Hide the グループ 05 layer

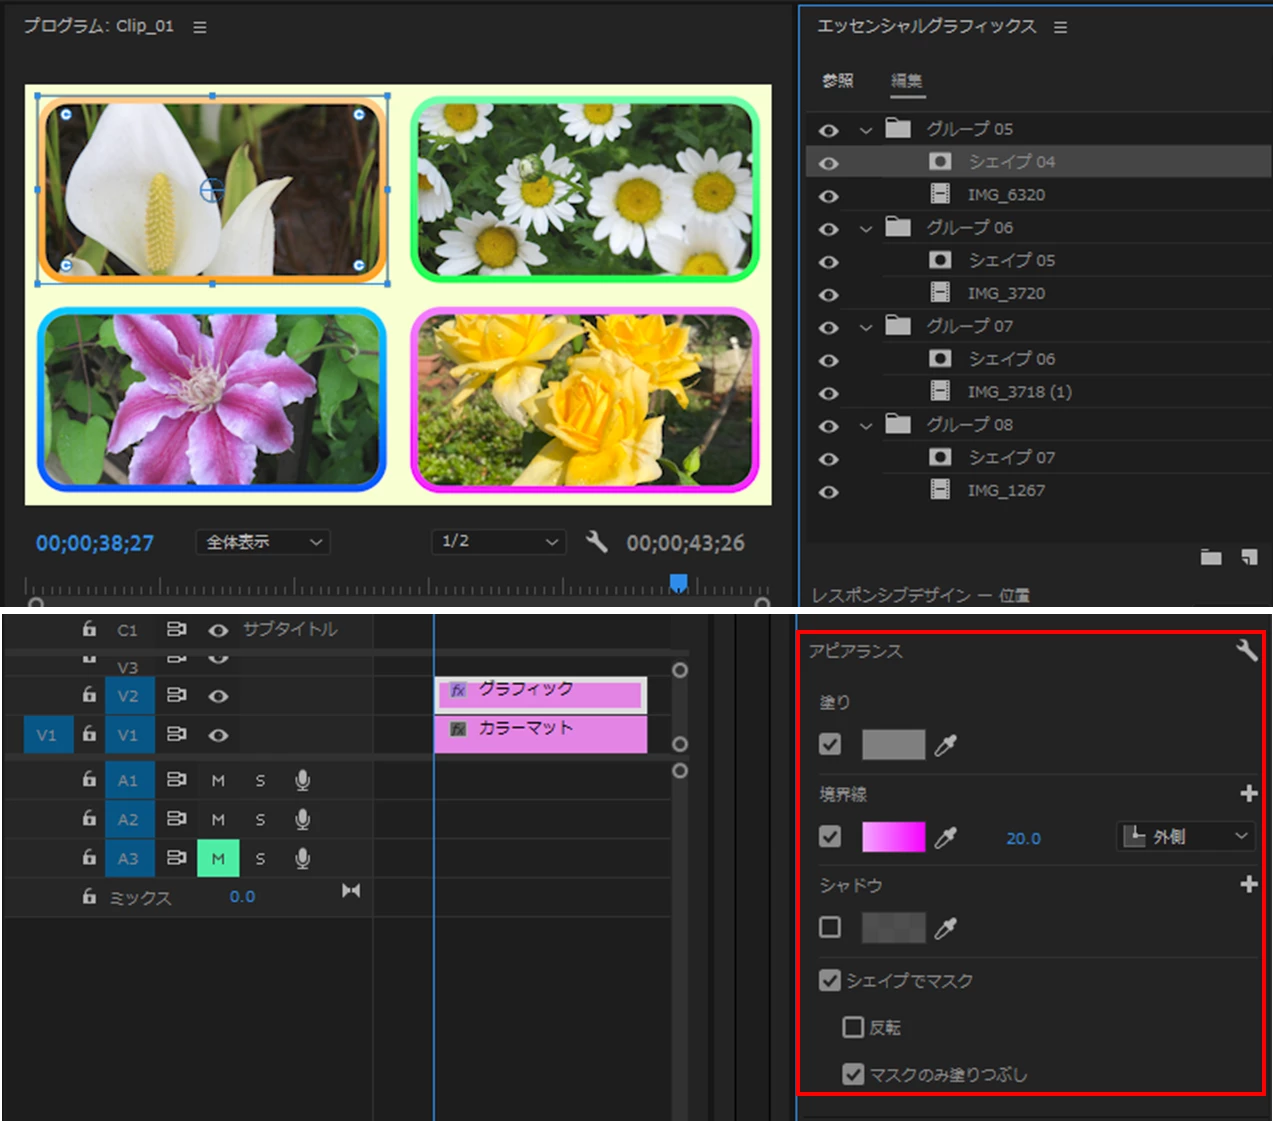point(828,130)
